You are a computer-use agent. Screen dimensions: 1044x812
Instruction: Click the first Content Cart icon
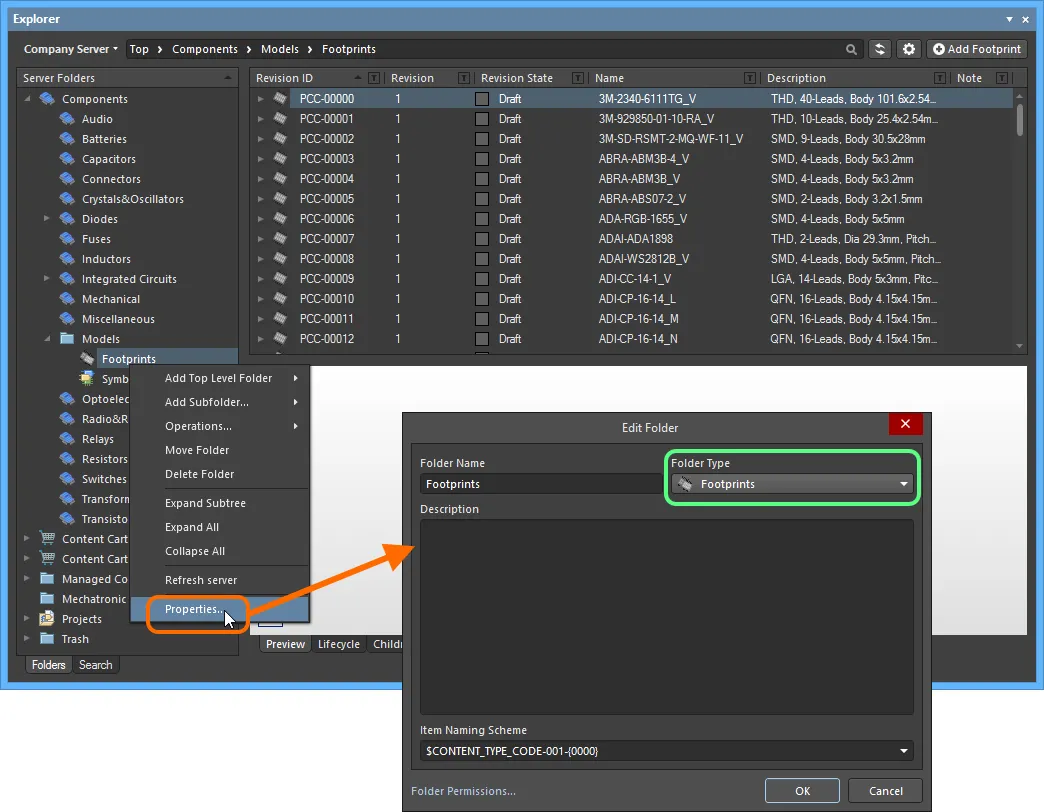(47, 538)
